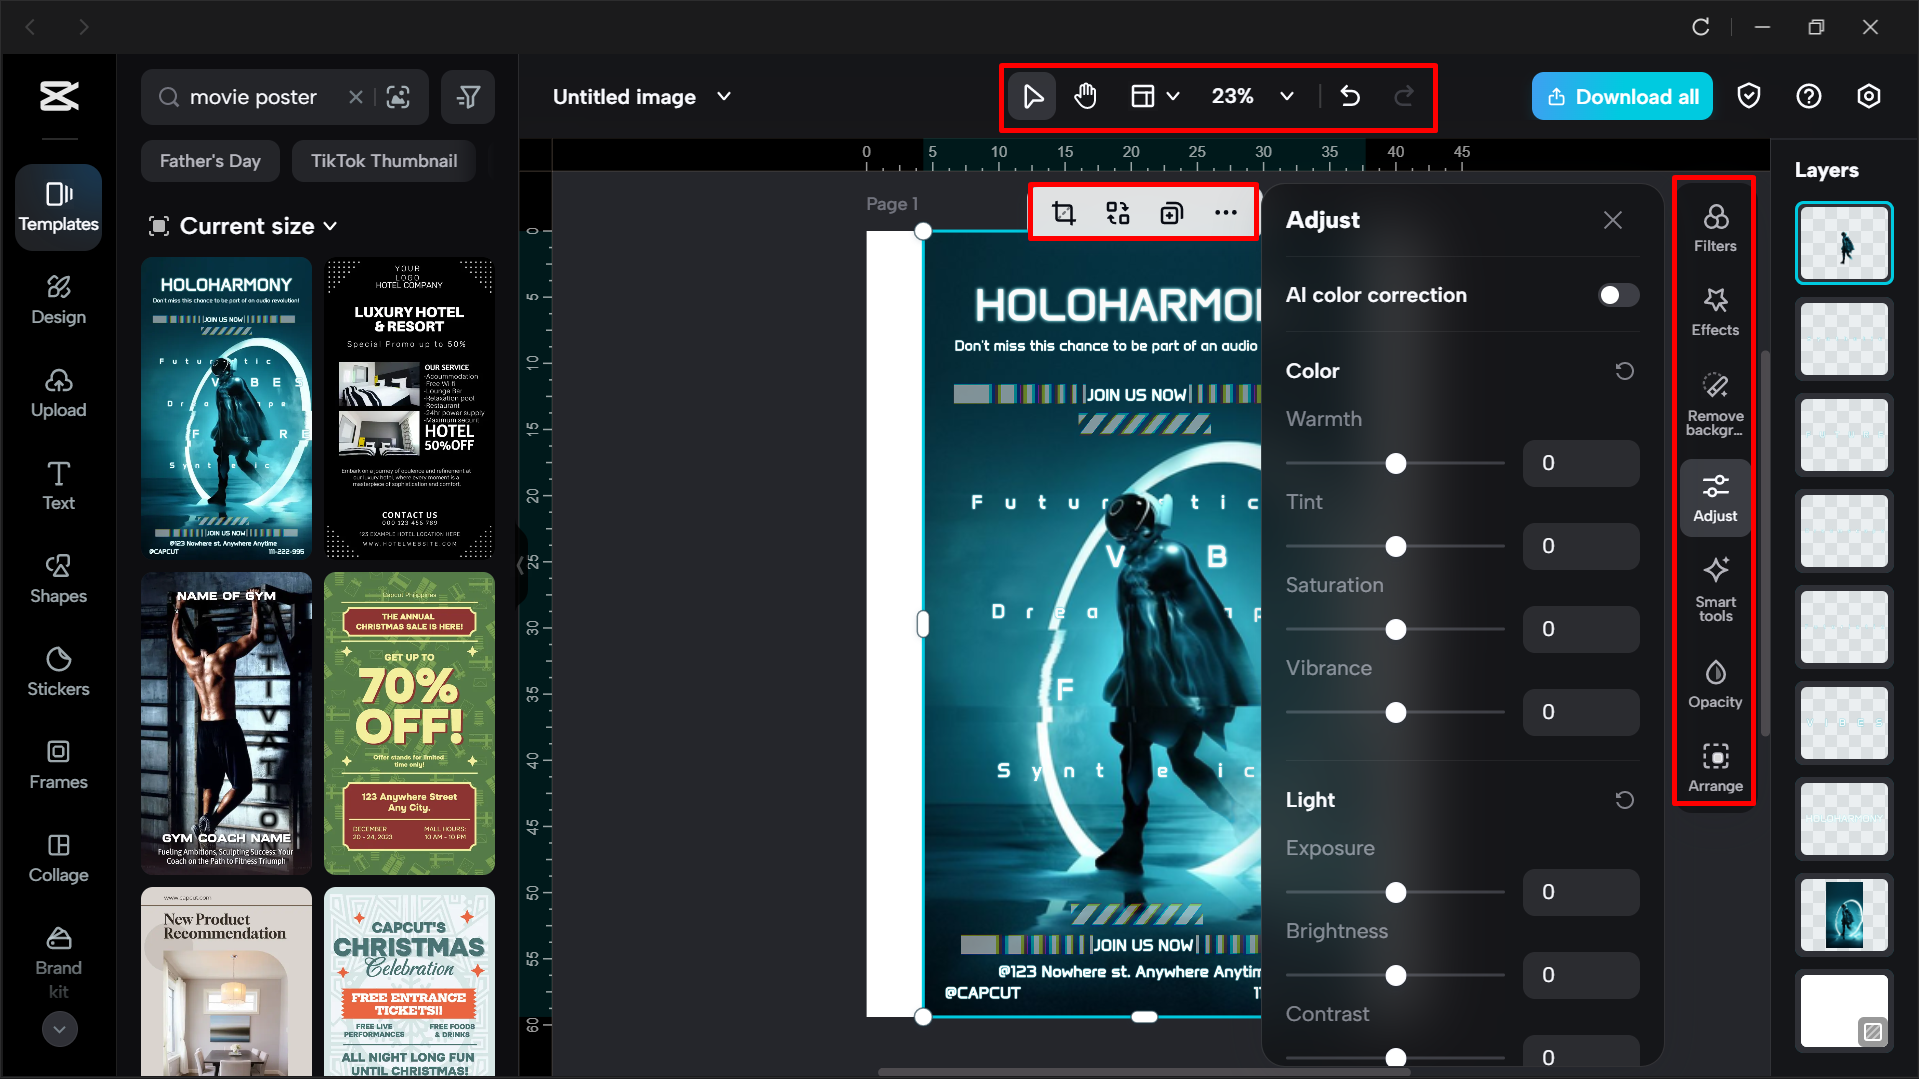Open the Opacity settings
Viewport: 1919px width, 1079px height.
click(x=1715, y=683)
